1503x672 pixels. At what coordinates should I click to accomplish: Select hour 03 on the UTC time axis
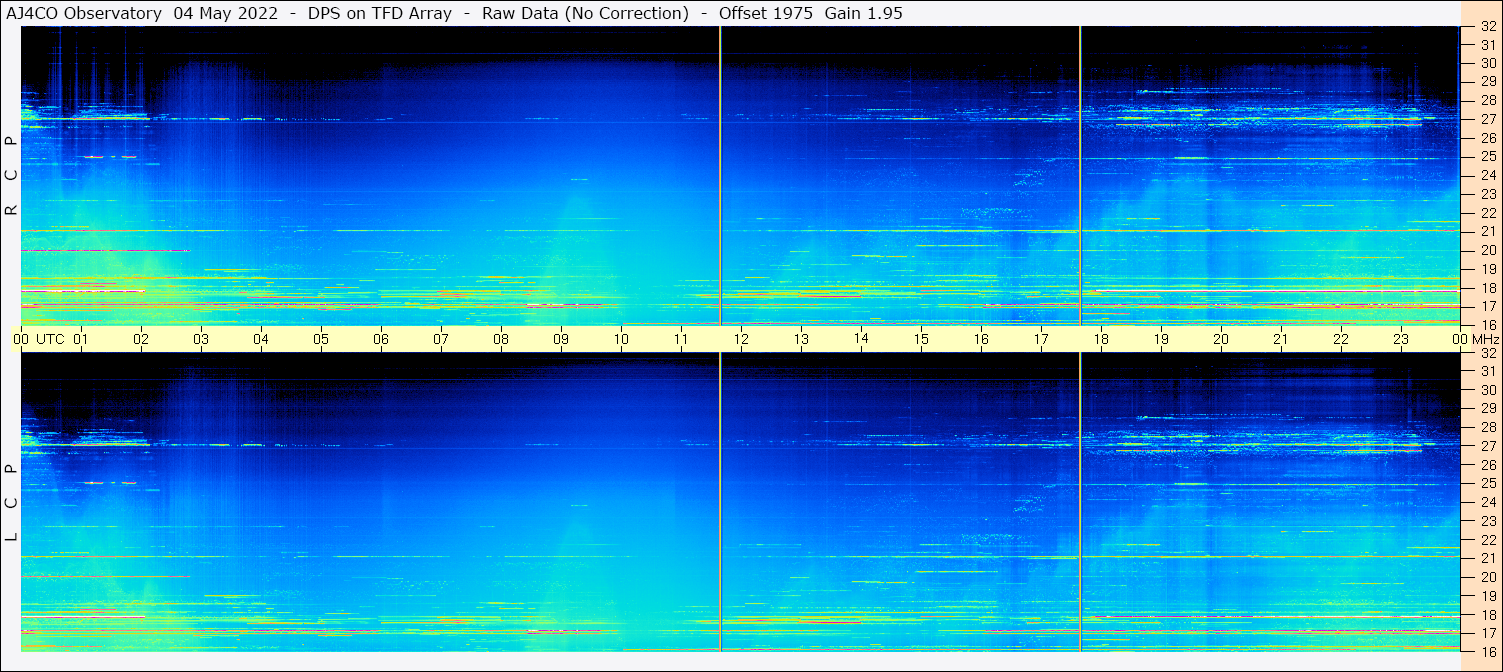pos(201,339)
